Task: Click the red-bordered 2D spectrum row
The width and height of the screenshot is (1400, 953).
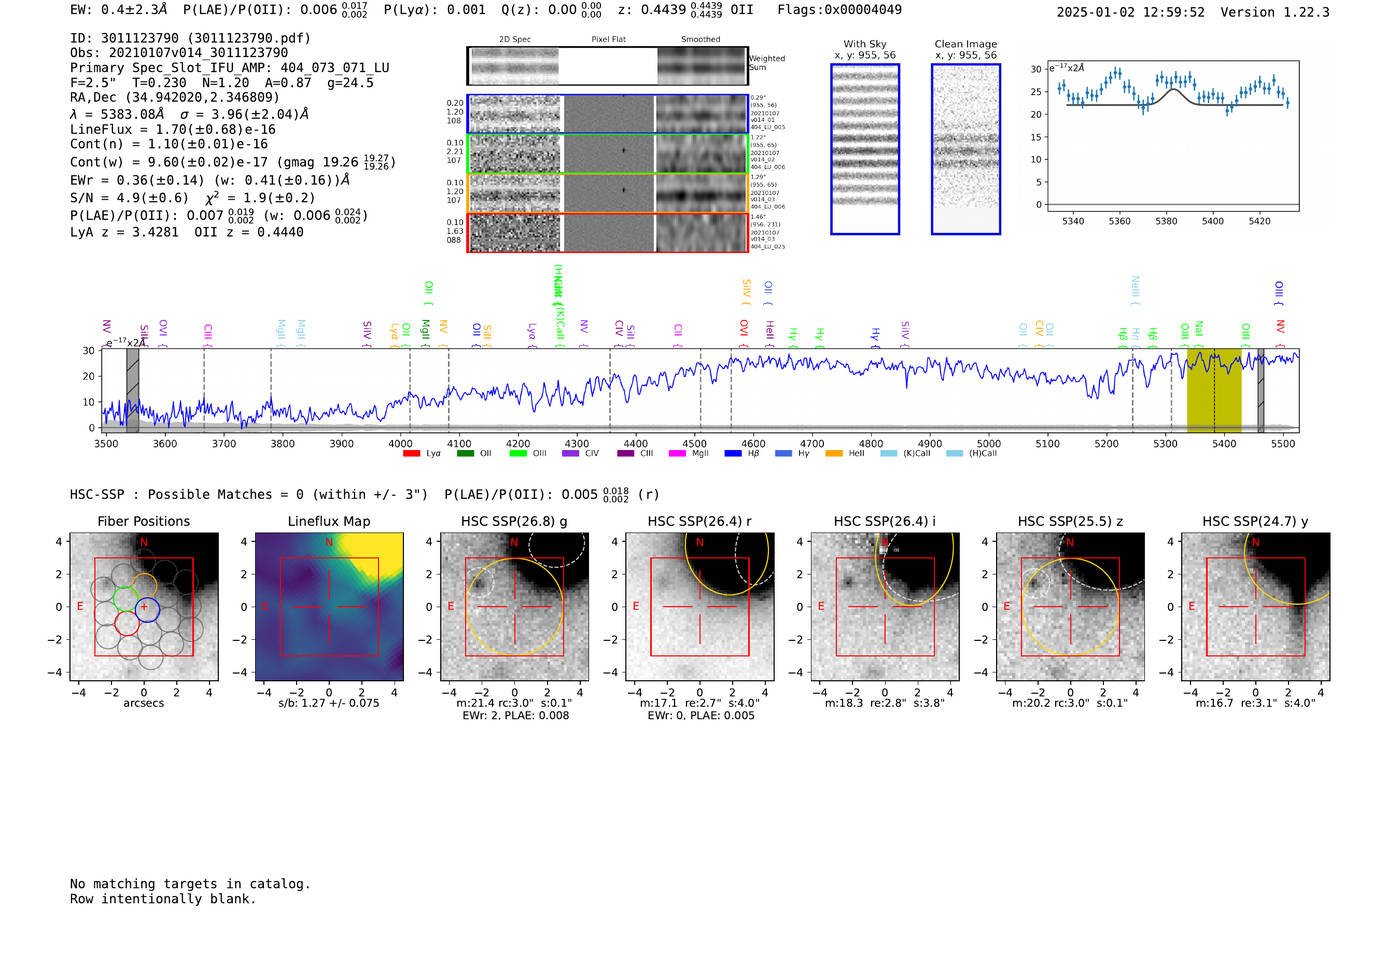Action: 607,232
